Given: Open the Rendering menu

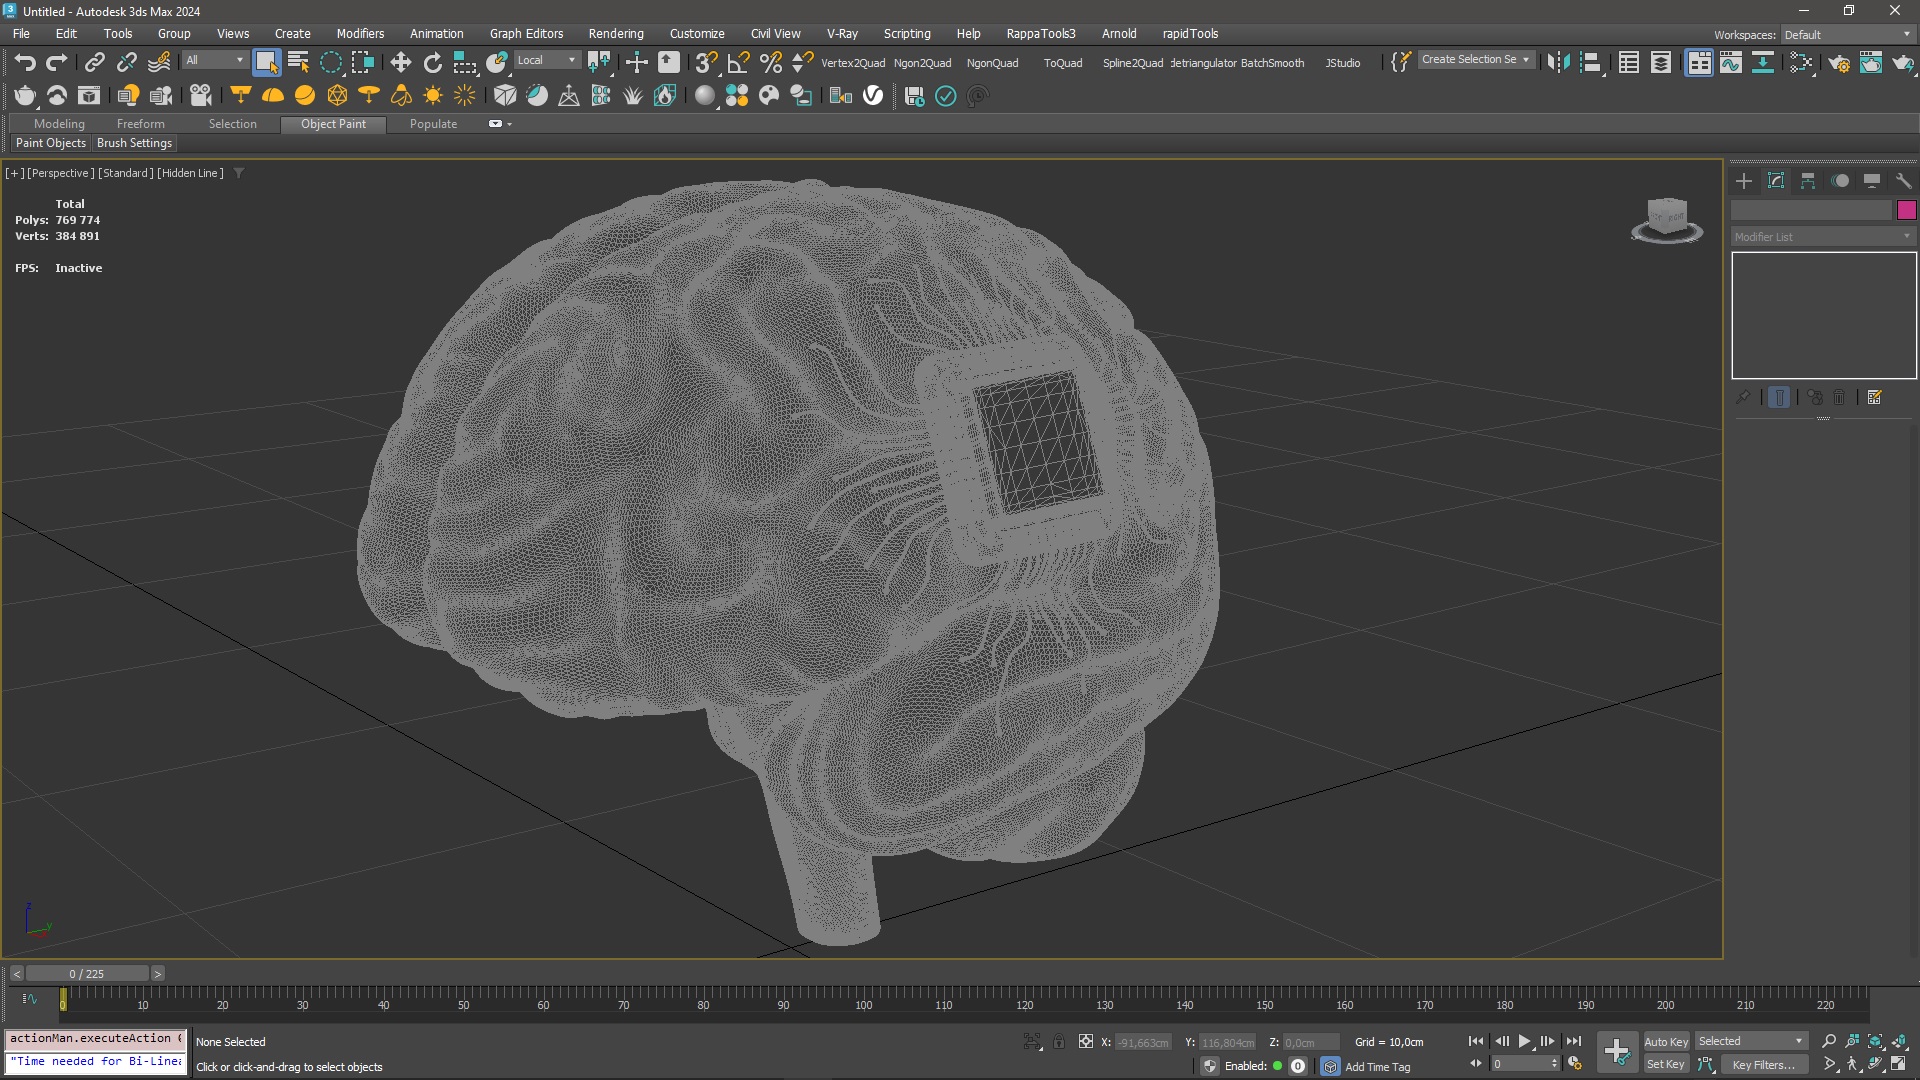Looking at the screenshot, I should (615, 33).
